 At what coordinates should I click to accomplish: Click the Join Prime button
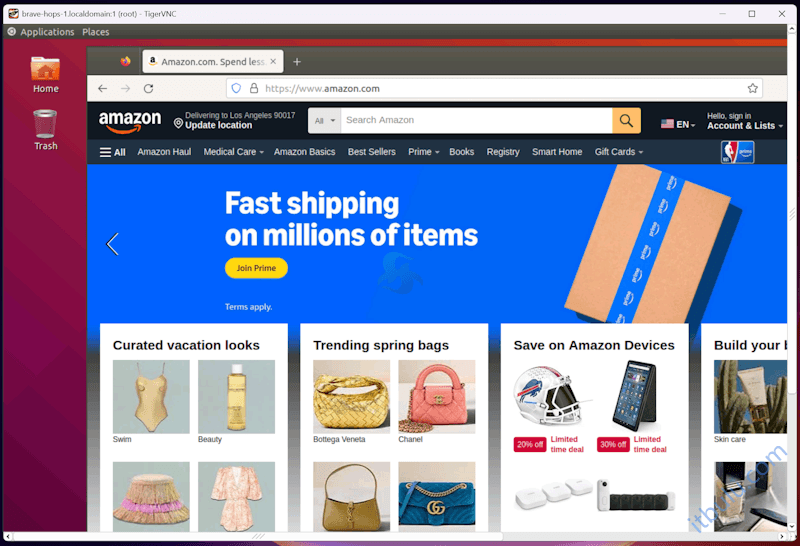point(256,268)
